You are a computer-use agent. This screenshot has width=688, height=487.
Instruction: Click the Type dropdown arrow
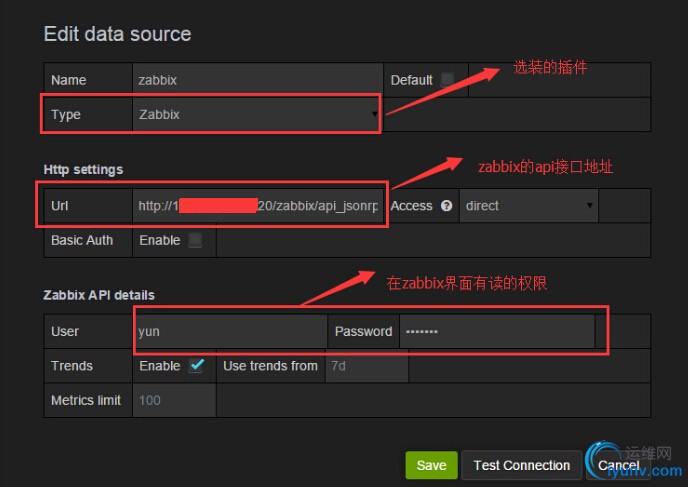[x=375, y=115]
